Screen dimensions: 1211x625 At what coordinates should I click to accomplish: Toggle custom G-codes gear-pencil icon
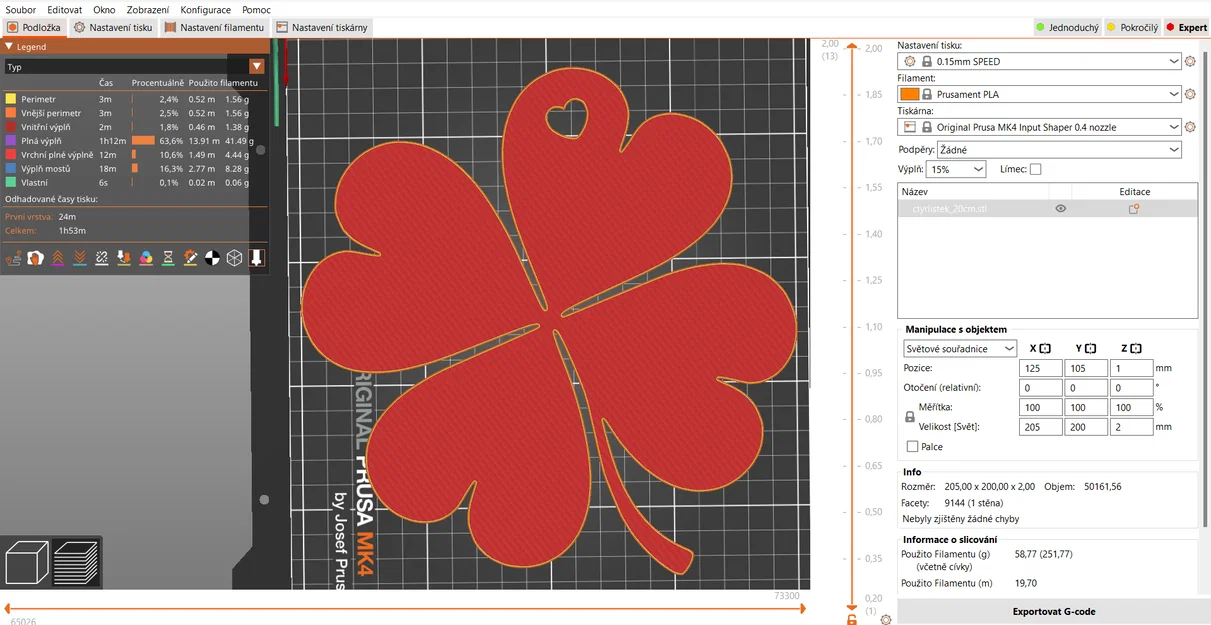click(190, 258)
